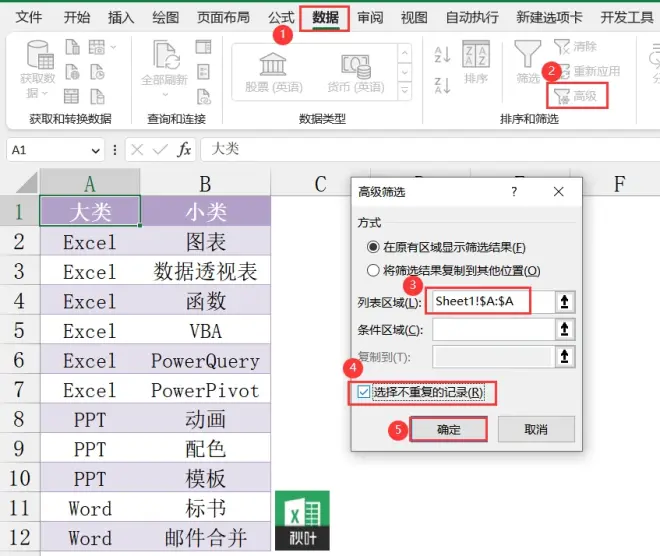The image size is (660, 556).
Task: Click the Existing Connections icon
Action: [x=97, y=96]
